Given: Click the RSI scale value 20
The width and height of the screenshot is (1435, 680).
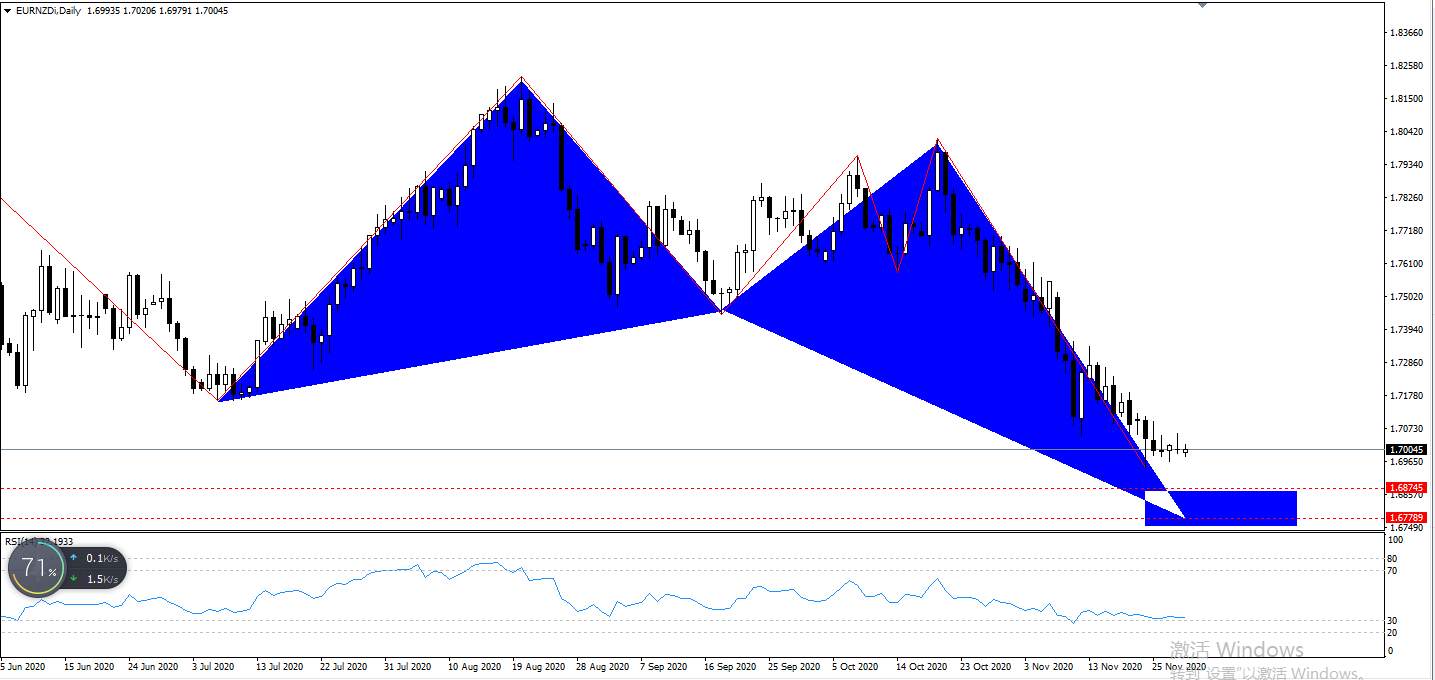Looking at the screenshot, I should [x=1393, y=633].
